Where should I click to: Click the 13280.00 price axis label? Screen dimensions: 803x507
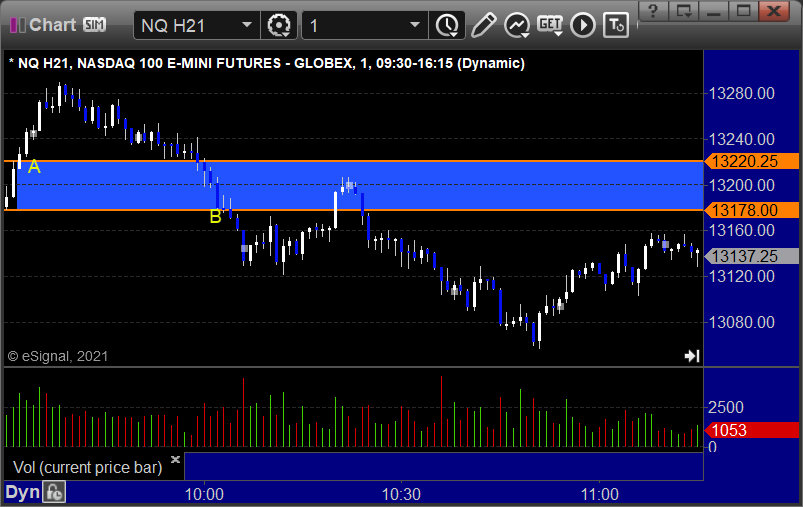tap(742, 93)
